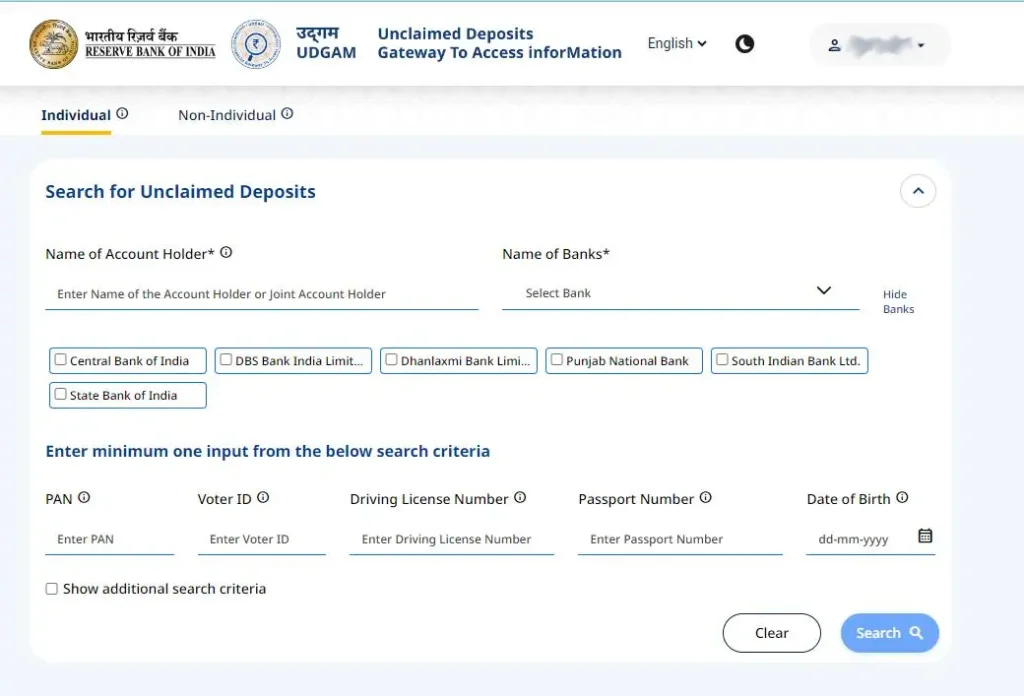Click info icon next to Non-Individual tab

pos(287,114)
